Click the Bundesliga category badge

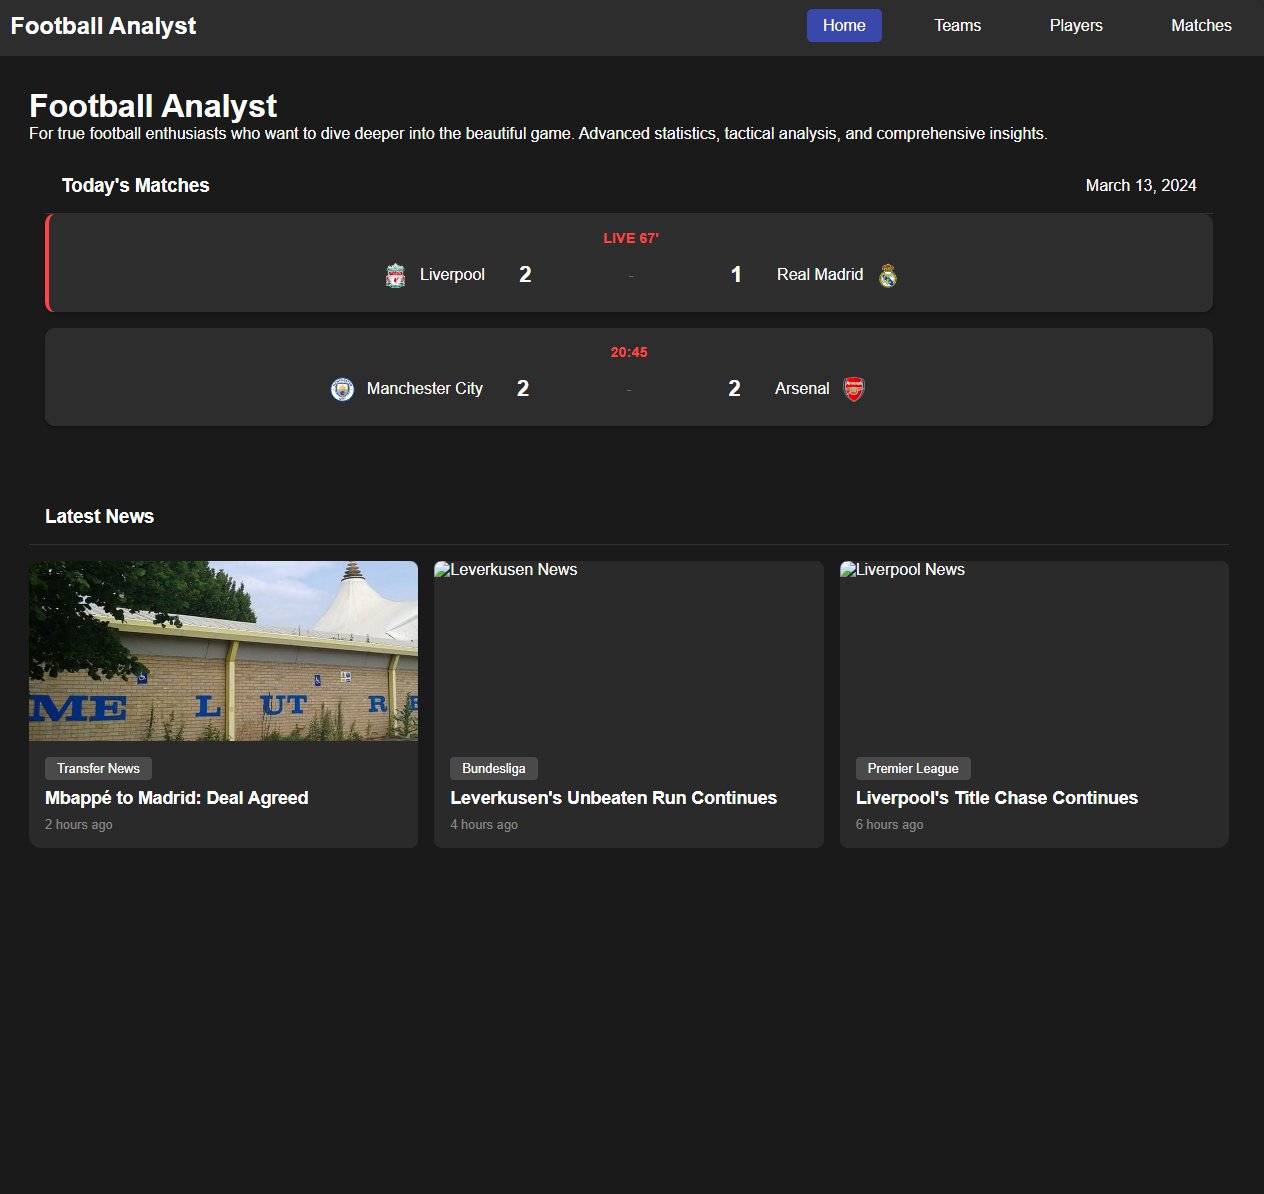[x=494, y=768]
